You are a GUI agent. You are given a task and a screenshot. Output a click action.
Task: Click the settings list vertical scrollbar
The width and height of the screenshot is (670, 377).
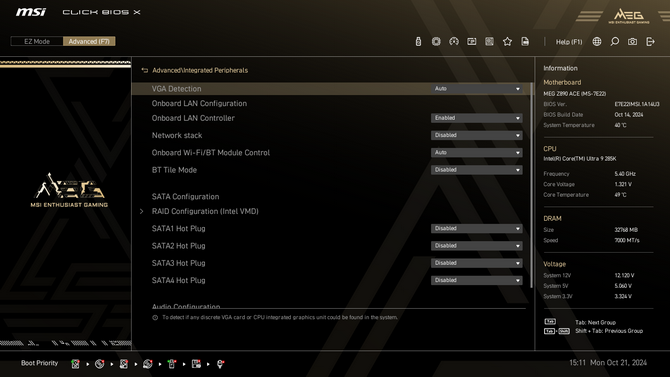pos(532,185)
